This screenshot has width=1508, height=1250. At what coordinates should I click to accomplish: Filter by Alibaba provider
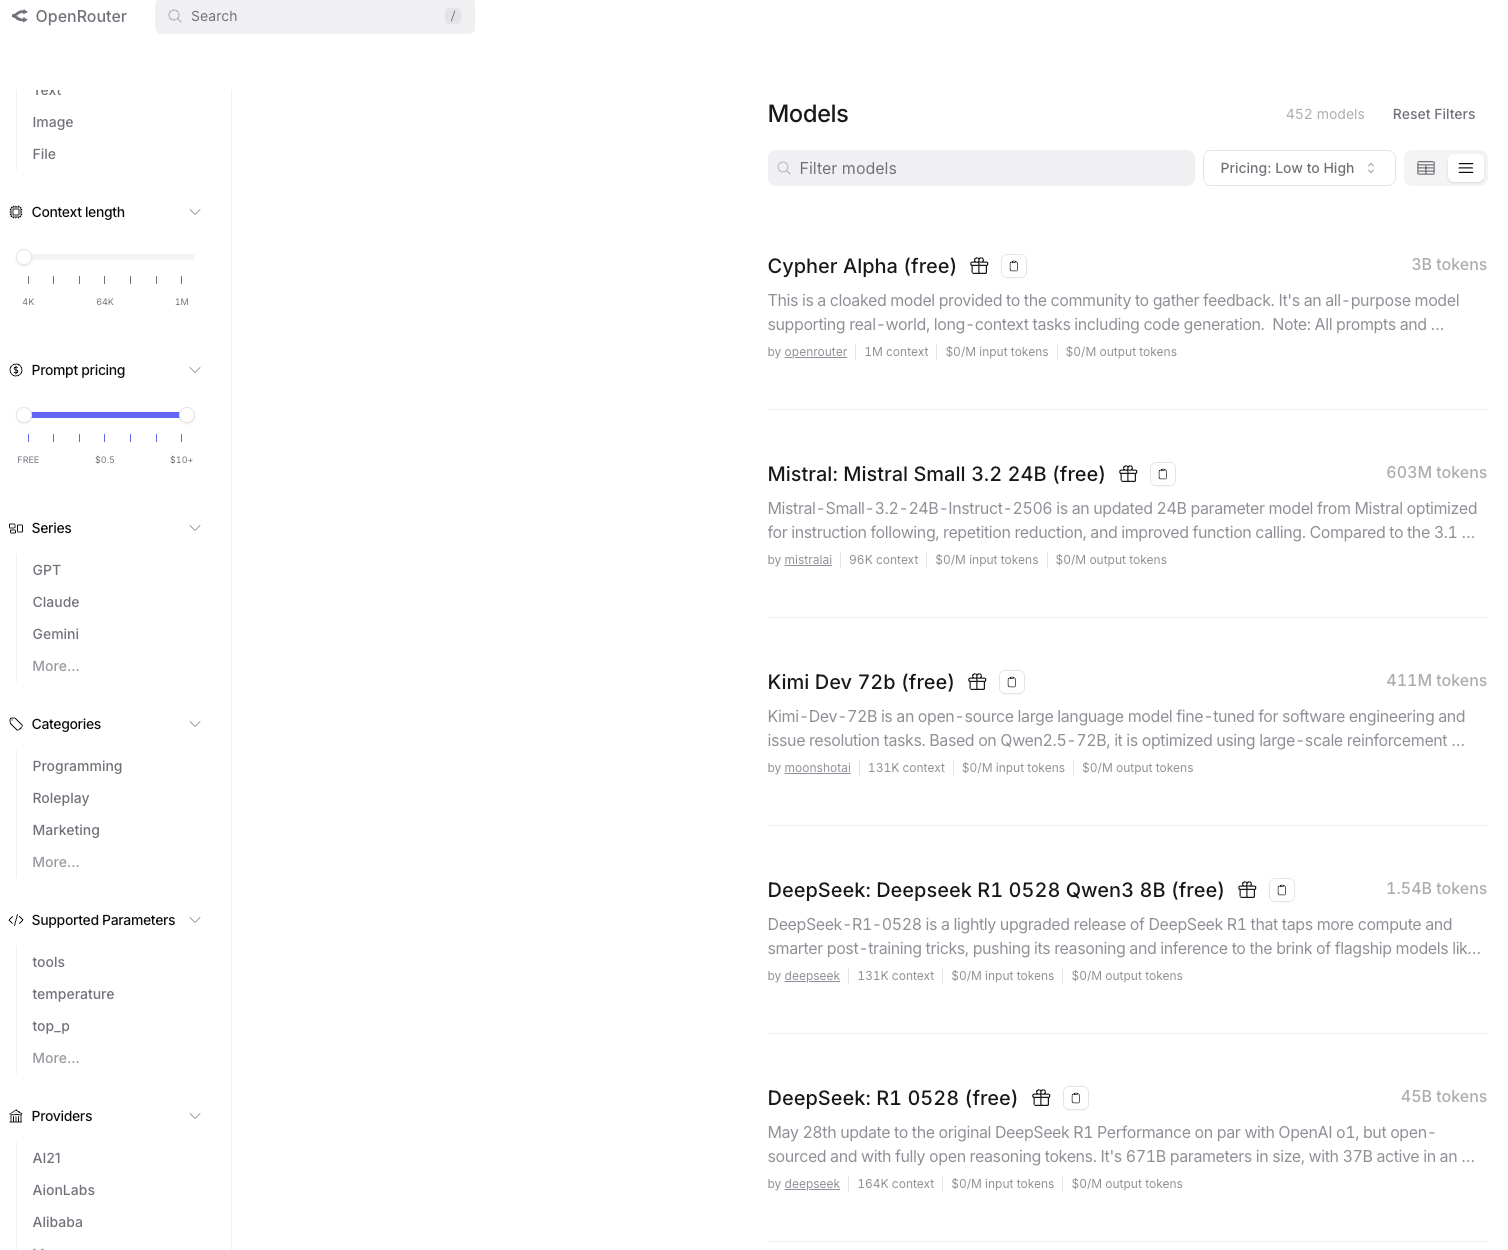click(x=58, y=1222)
